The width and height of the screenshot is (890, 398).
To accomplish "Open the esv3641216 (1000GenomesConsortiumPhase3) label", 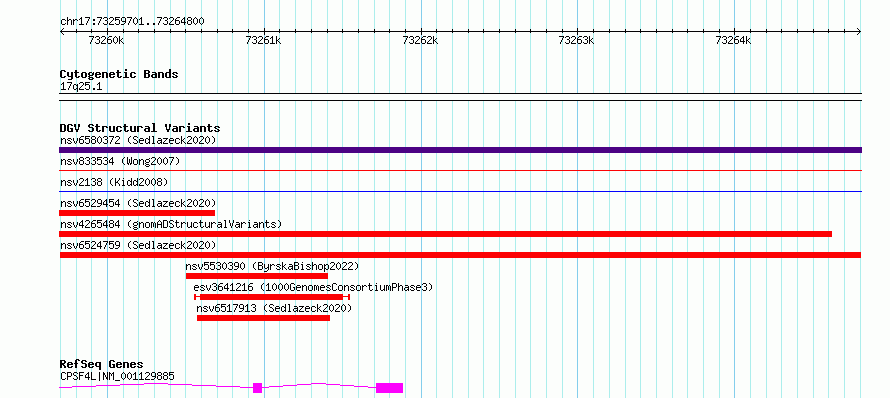I will tap(313, 287).
